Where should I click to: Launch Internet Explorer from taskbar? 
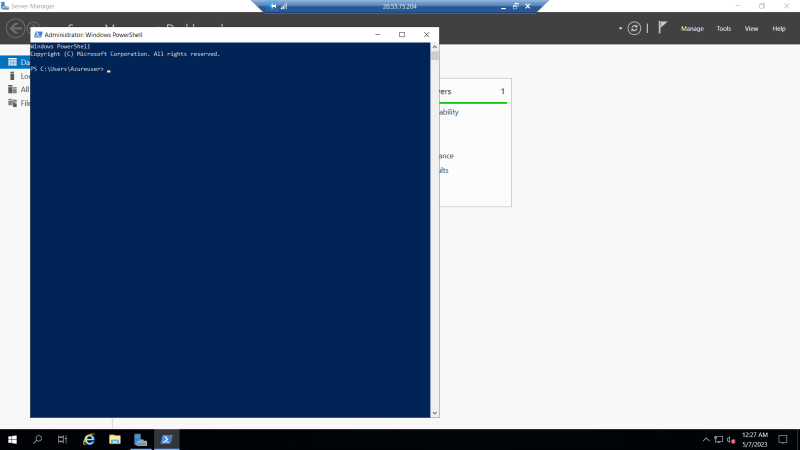tap(89, 439)
